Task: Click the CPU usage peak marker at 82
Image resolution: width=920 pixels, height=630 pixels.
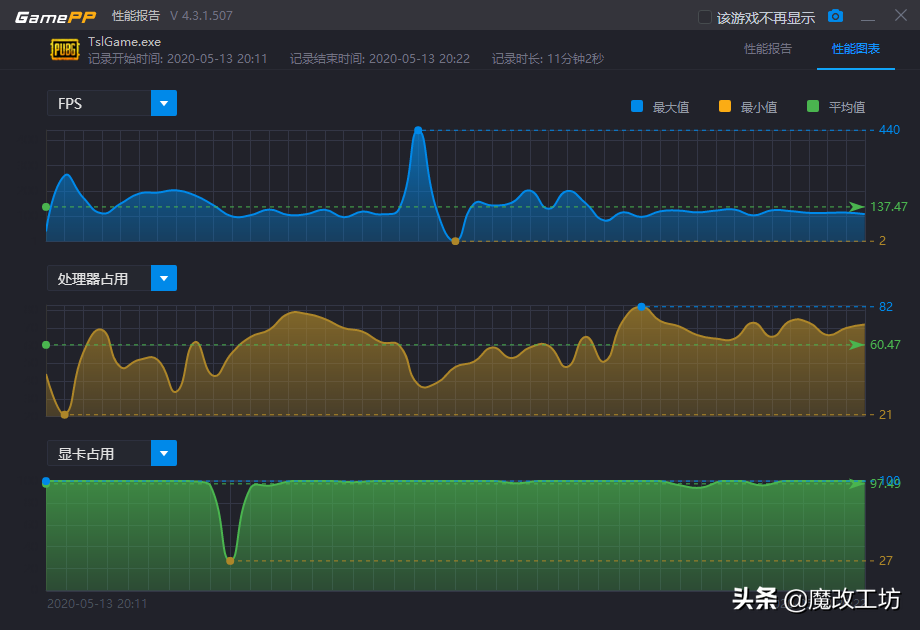Action: 641,307
